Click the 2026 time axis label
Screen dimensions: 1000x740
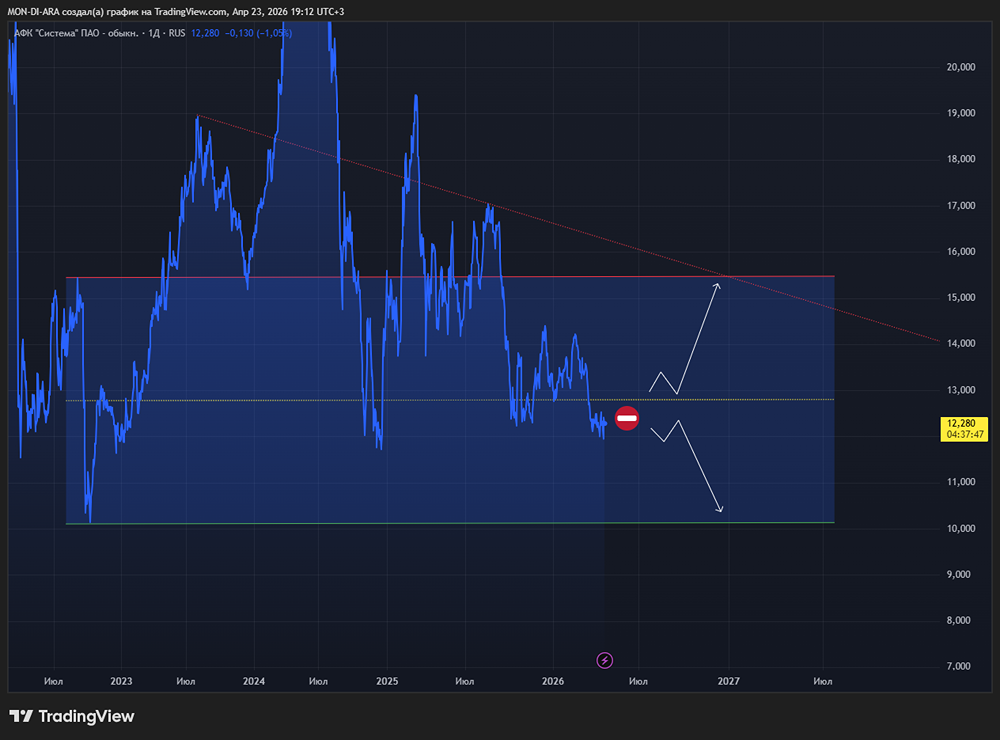pos(553,681)
